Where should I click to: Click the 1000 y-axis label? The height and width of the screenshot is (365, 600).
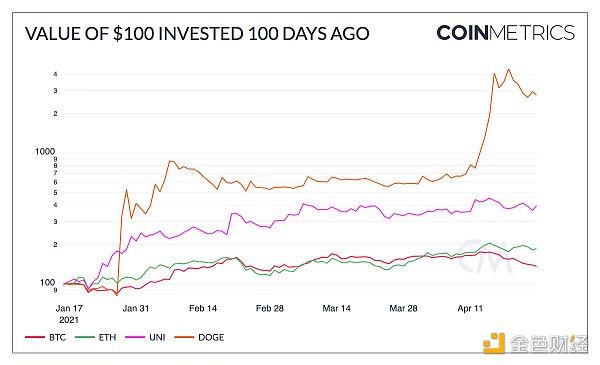click(x=45, y=152)
